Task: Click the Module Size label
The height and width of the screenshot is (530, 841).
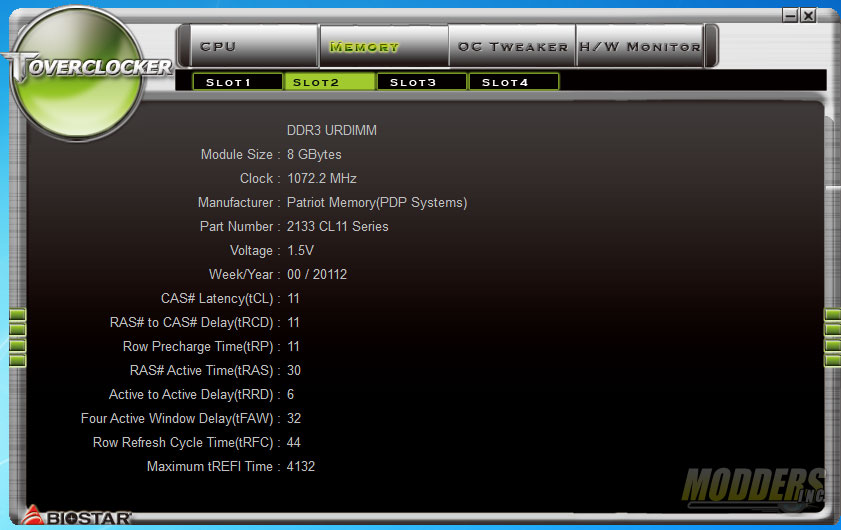Action: tap(237, 154)
